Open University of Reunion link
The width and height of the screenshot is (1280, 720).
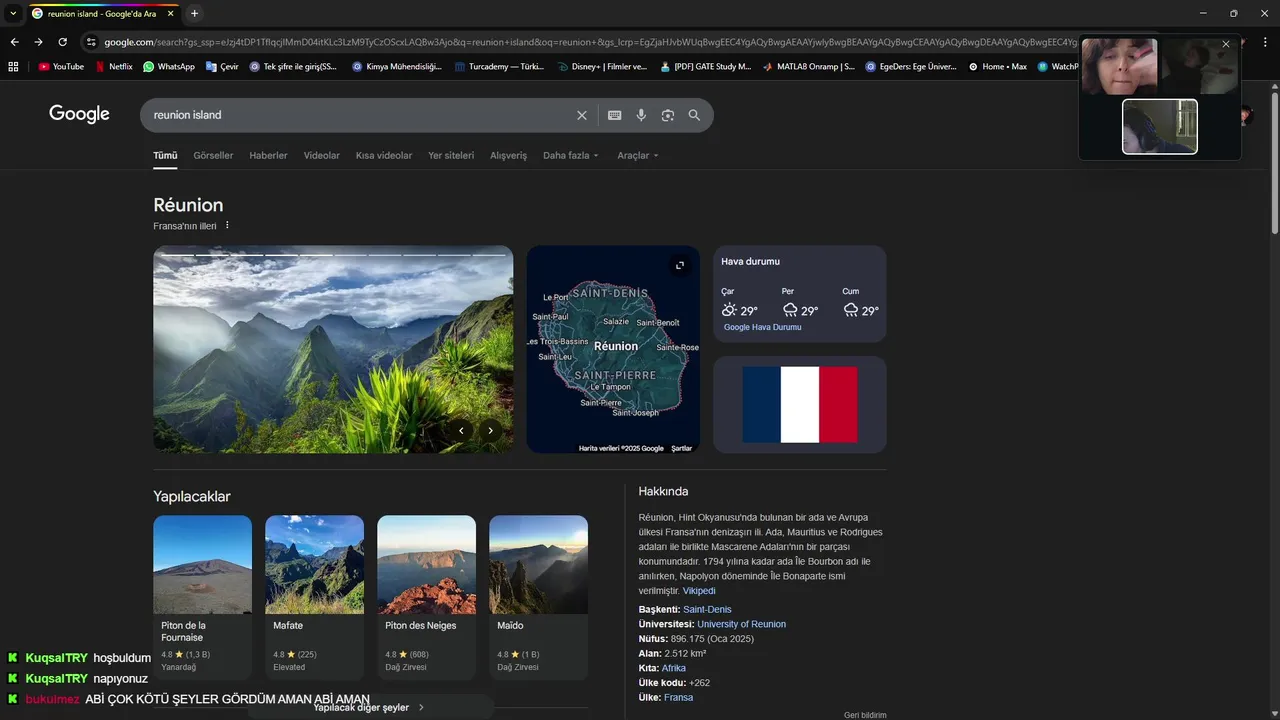pyautogui.click(x=741, y=624)
